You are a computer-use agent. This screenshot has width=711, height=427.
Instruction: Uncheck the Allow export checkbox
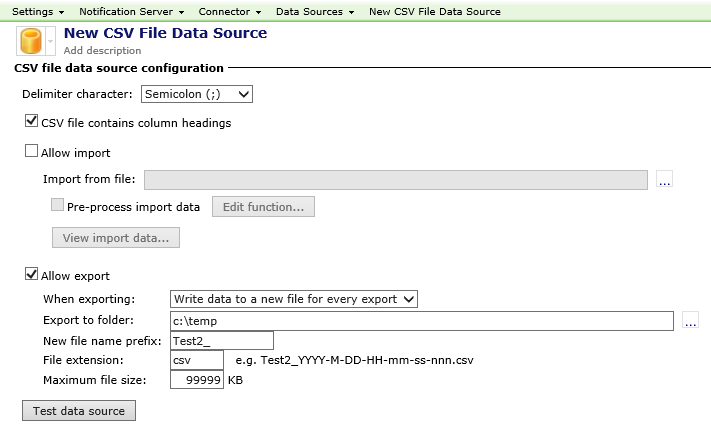coord(31,275)
